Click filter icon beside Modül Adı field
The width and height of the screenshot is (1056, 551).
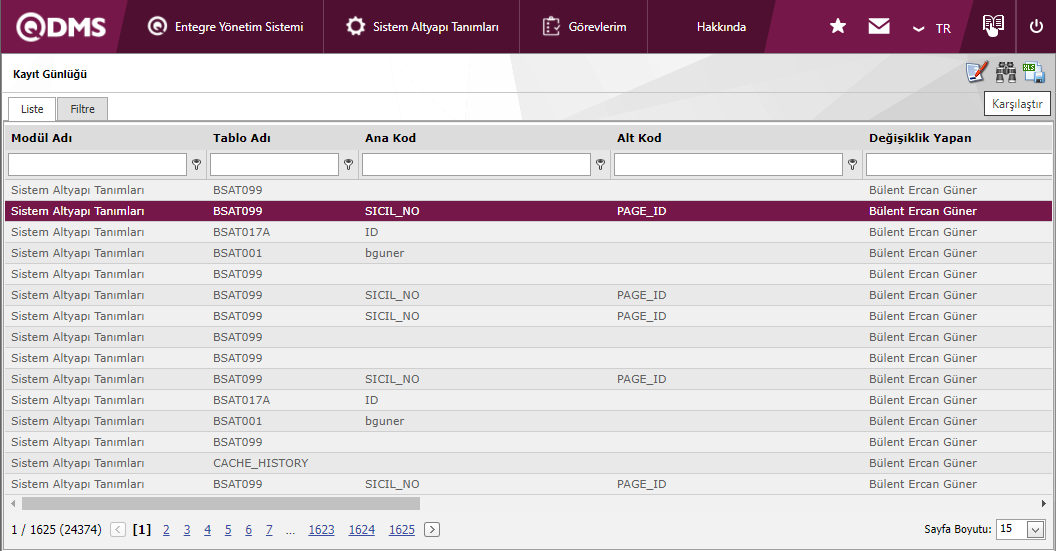pos(196,165)
